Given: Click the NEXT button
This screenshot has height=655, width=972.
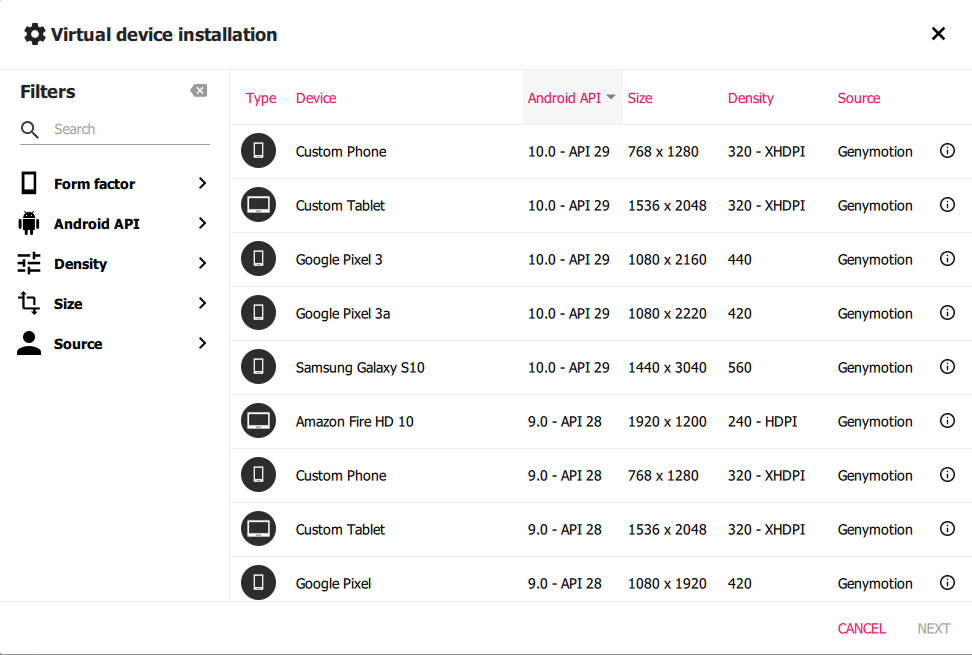Looking at the screenshot, I should 933,628.
